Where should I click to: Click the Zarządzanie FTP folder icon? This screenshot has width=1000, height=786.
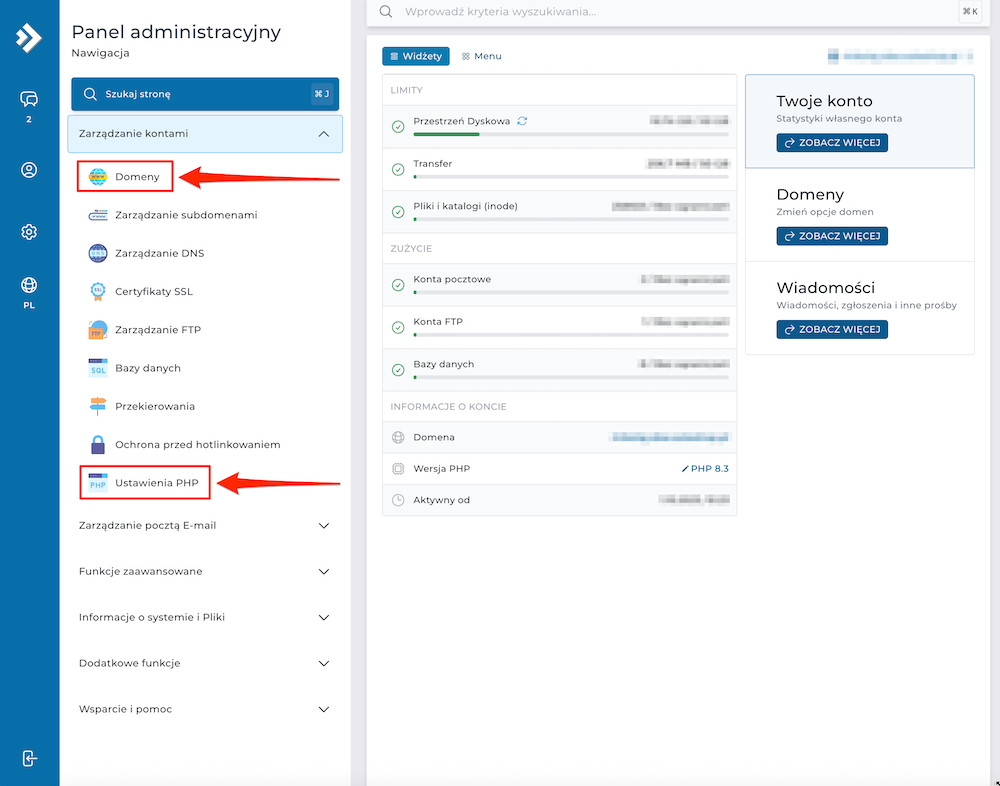coord(98,330)
